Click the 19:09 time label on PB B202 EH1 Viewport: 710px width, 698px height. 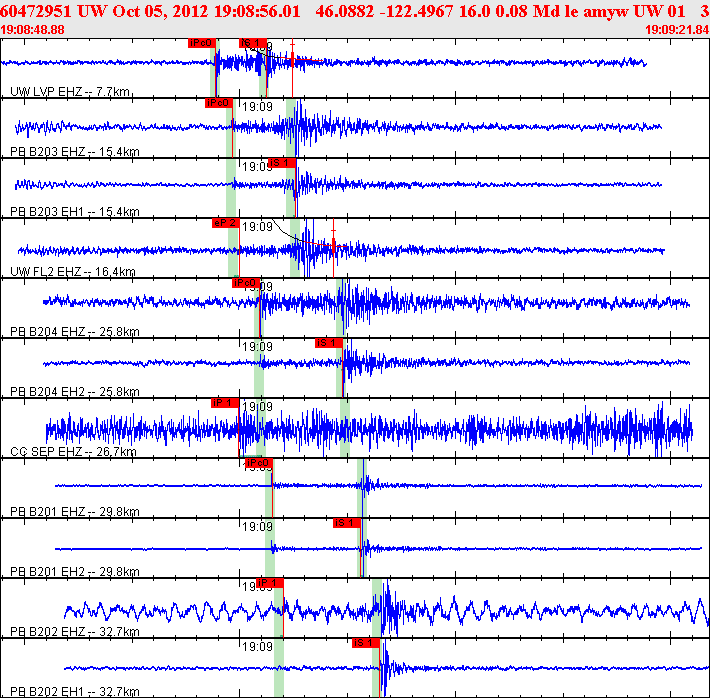(x=258, y=647)
